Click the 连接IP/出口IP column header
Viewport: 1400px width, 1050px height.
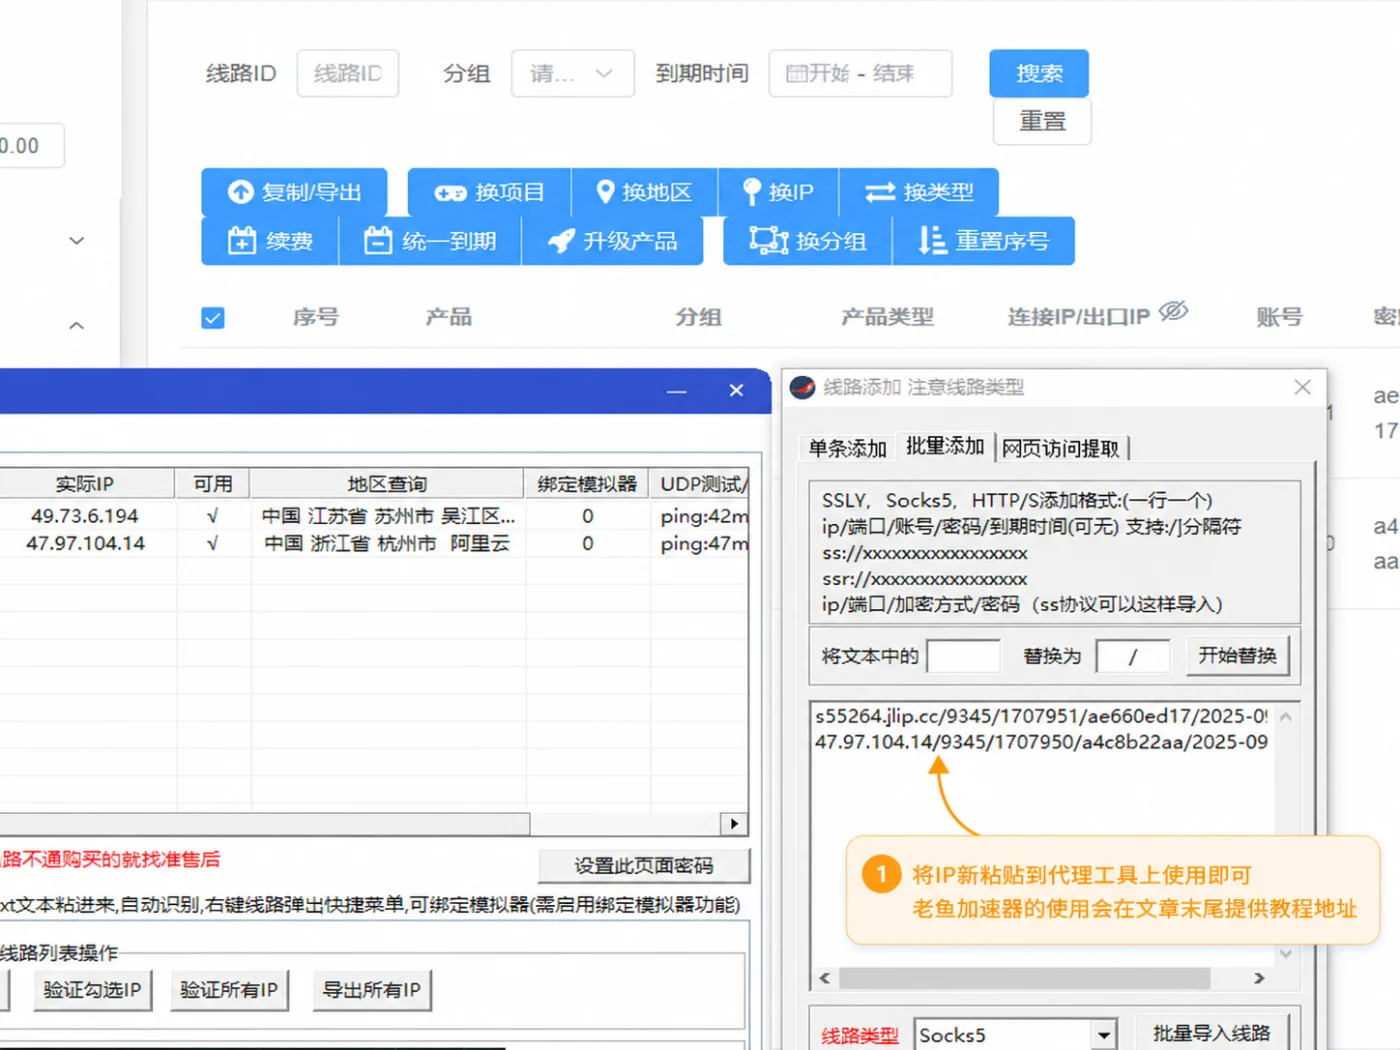pos(1078,317)
